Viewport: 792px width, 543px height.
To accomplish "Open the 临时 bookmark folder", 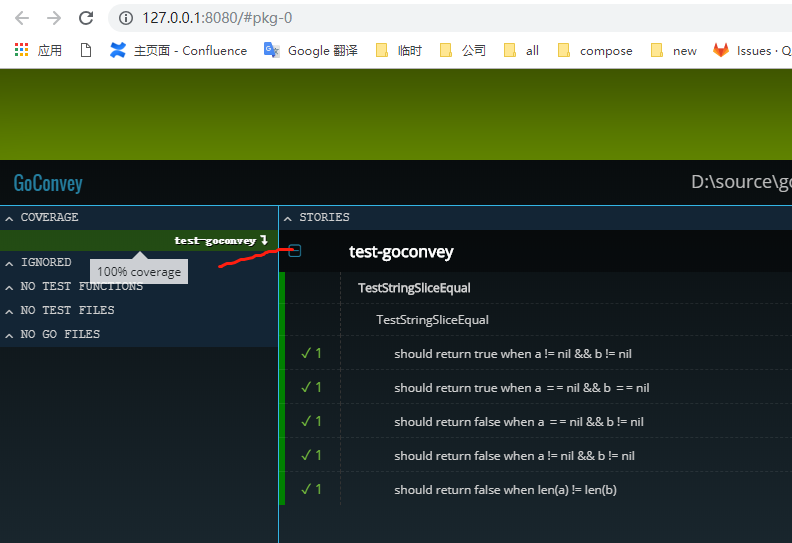I will [x=399, y=51].
